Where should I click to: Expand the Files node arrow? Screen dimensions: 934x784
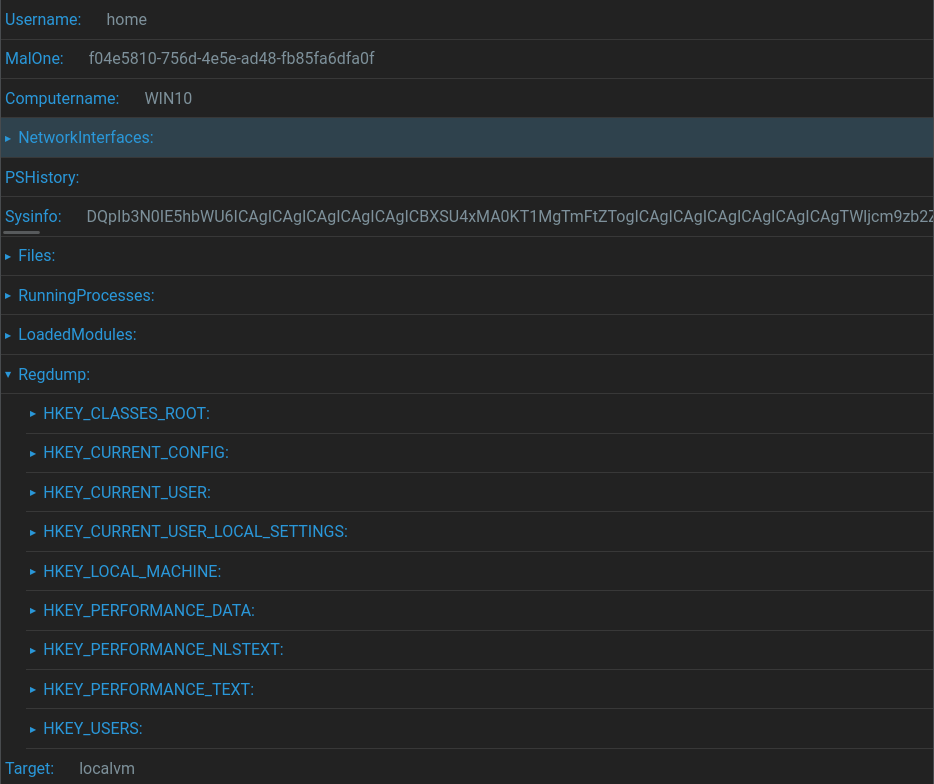tap(8, 256)
